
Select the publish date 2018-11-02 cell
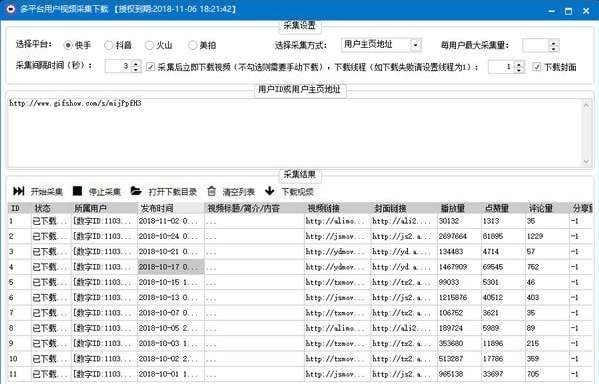(171, 221)
